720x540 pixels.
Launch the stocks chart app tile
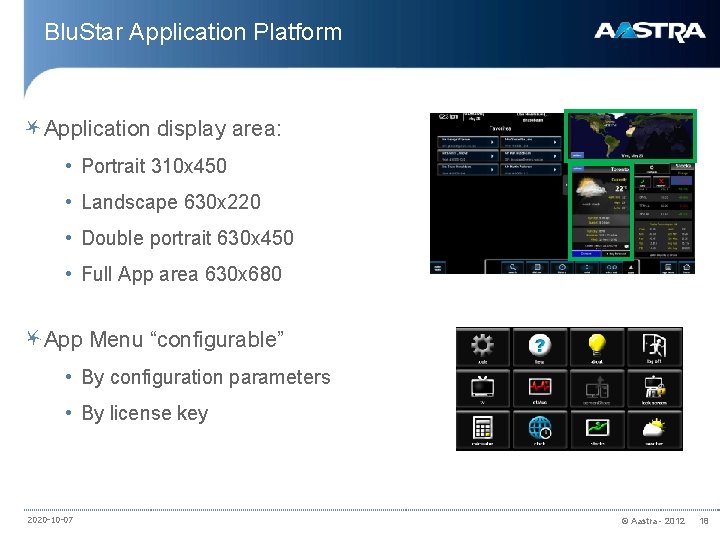[596, 430]
